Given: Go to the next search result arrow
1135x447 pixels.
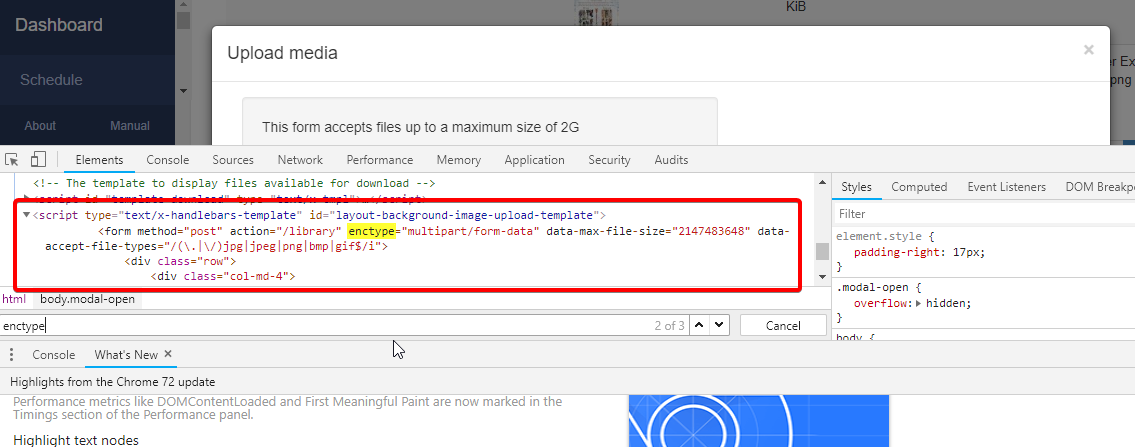Looking at the screenshot, I should tap(718, 325).
